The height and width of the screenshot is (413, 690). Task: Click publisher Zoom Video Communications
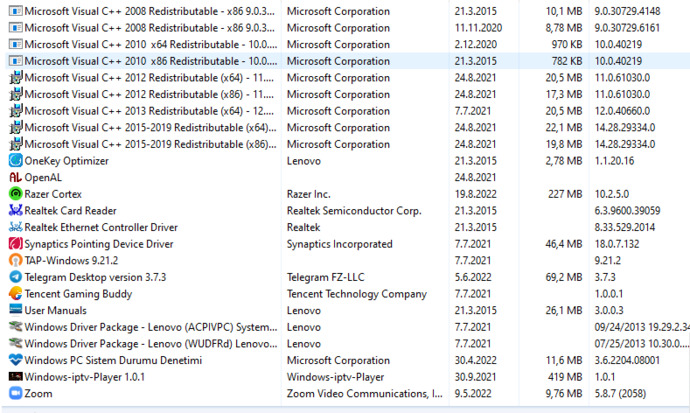pyautogui.click(x=365, y=393)
